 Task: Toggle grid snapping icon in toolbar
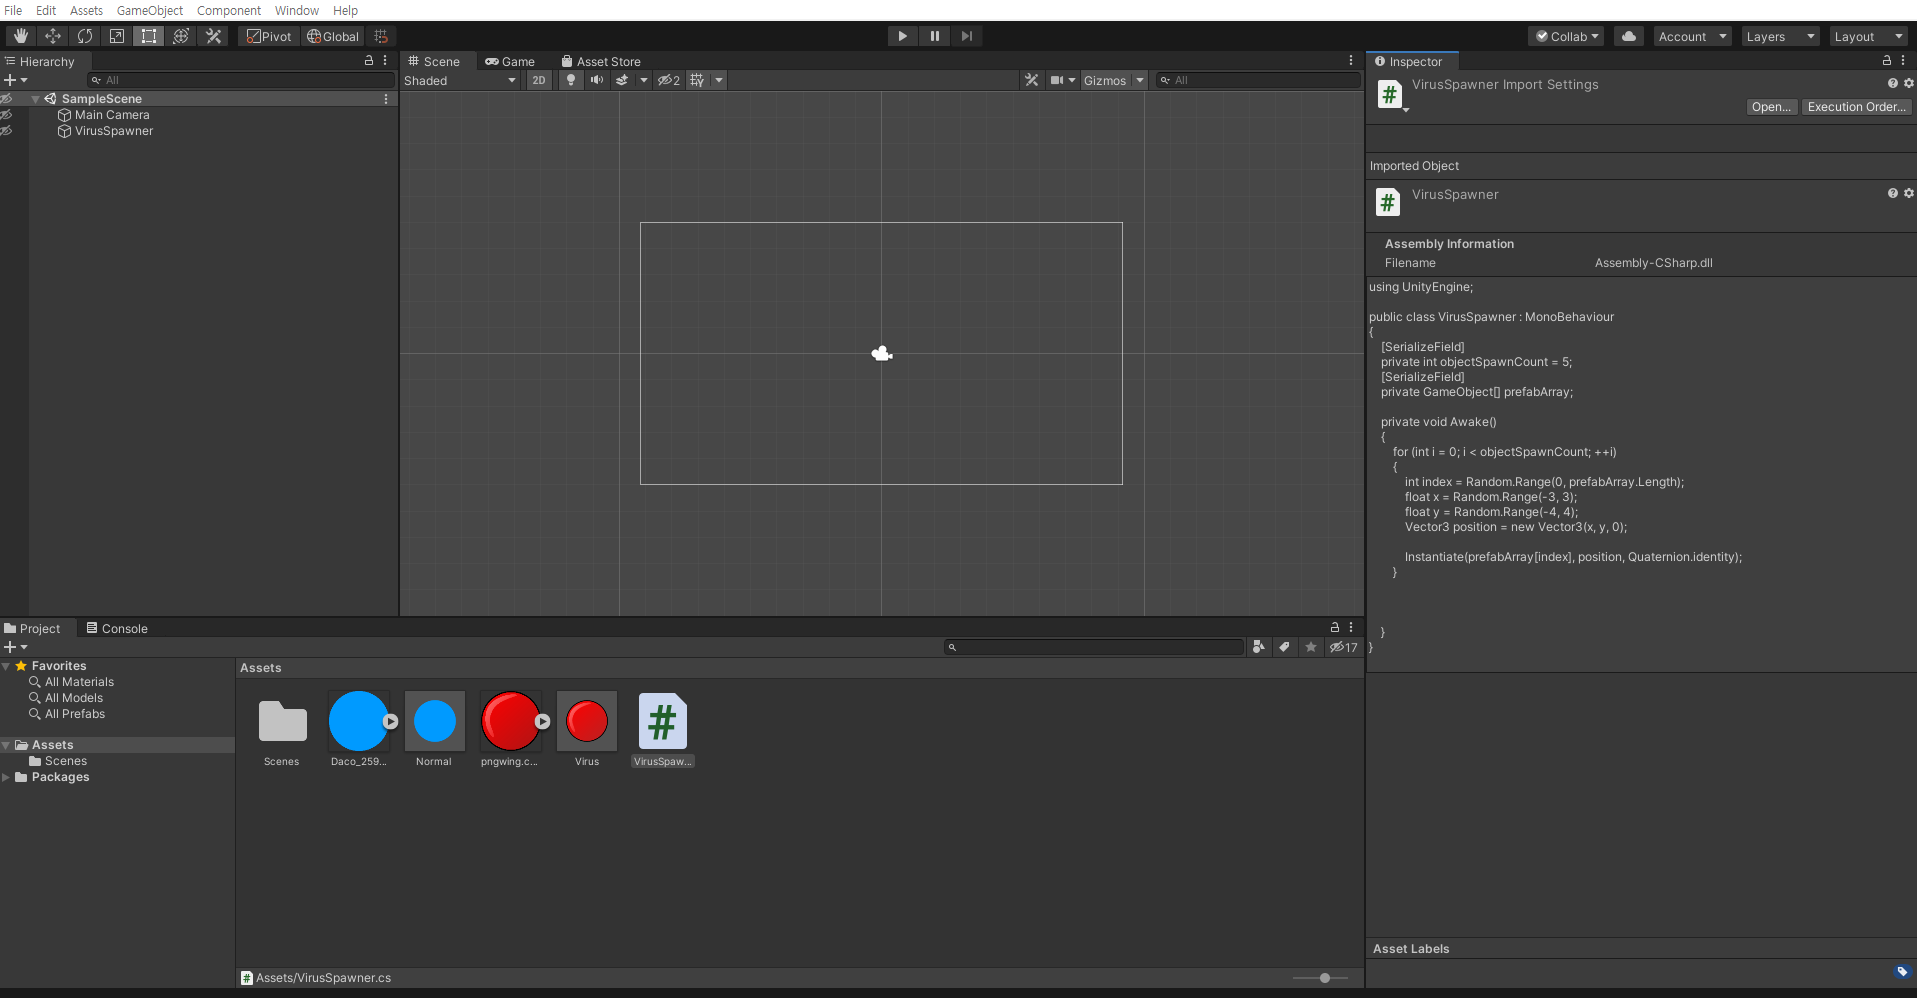click(381, 36)
